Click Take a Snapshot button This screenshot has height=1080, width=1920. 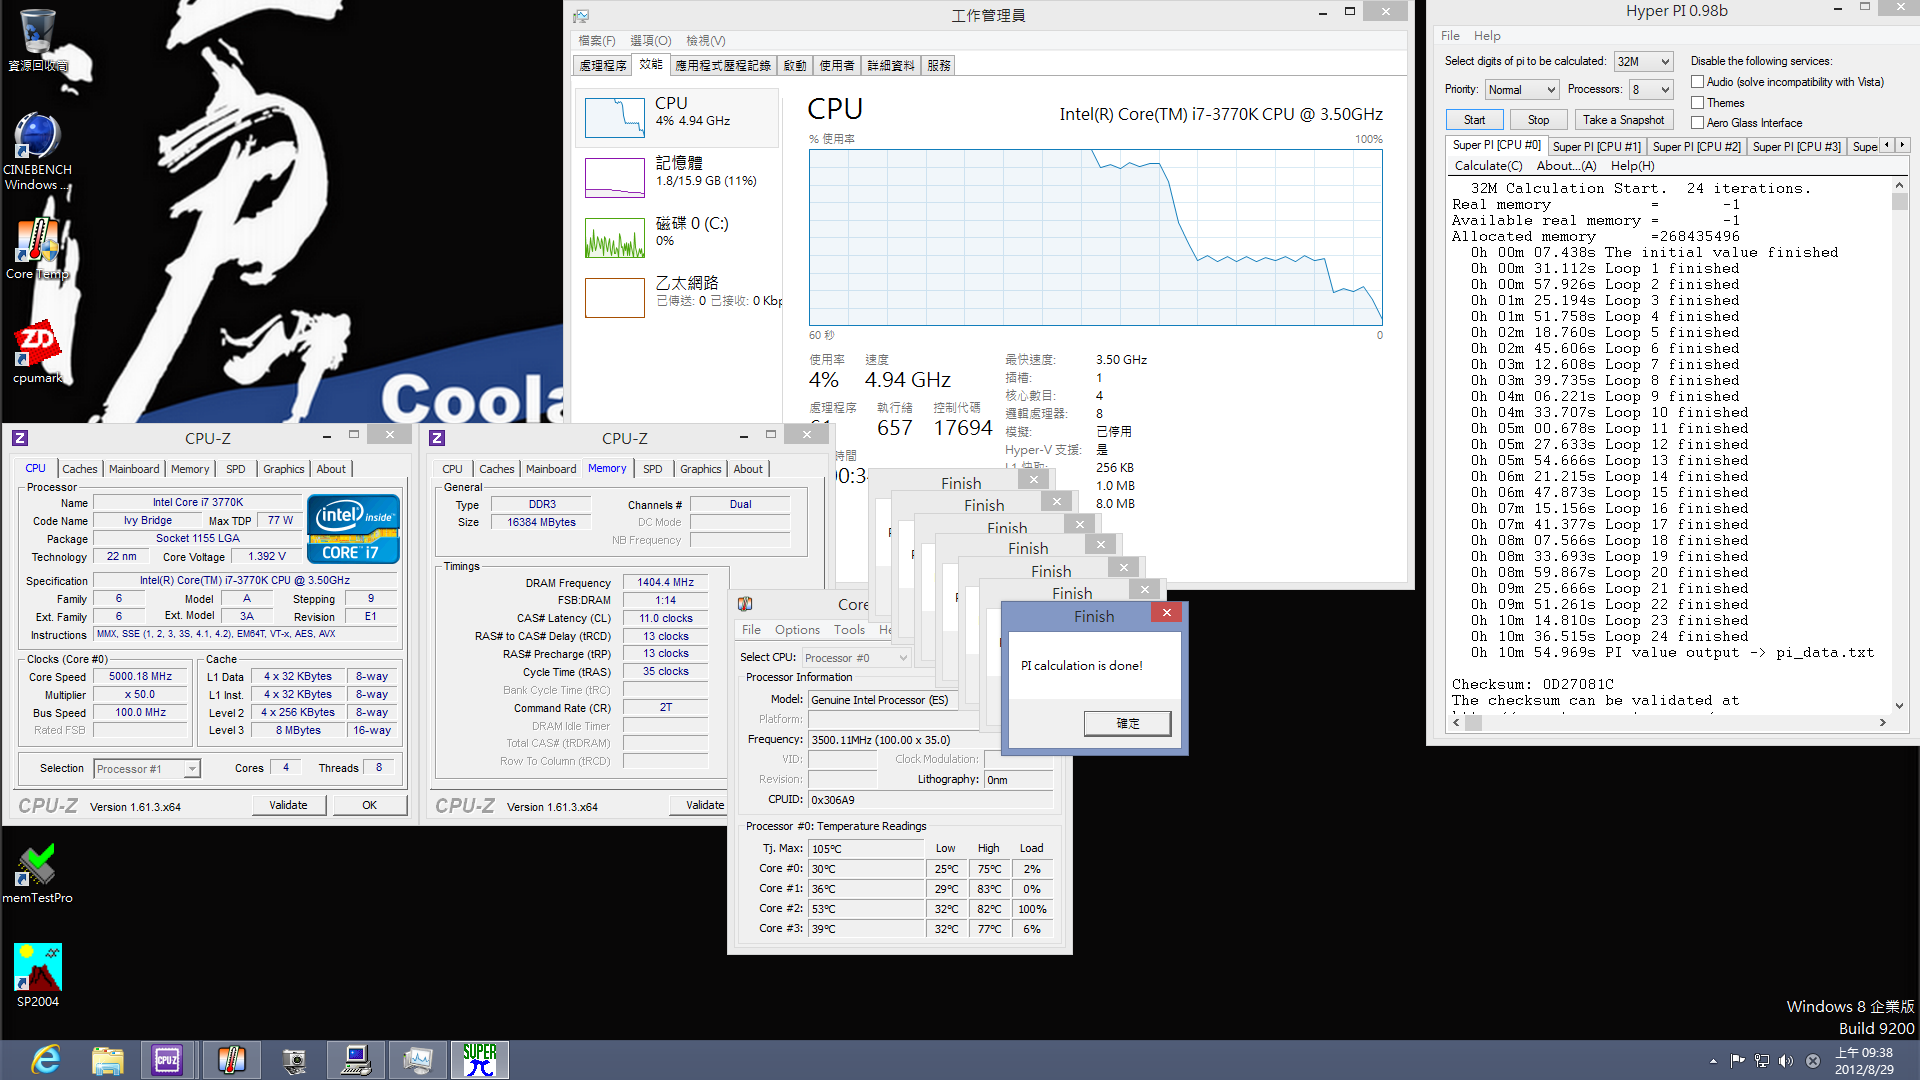pos(1623,120)
